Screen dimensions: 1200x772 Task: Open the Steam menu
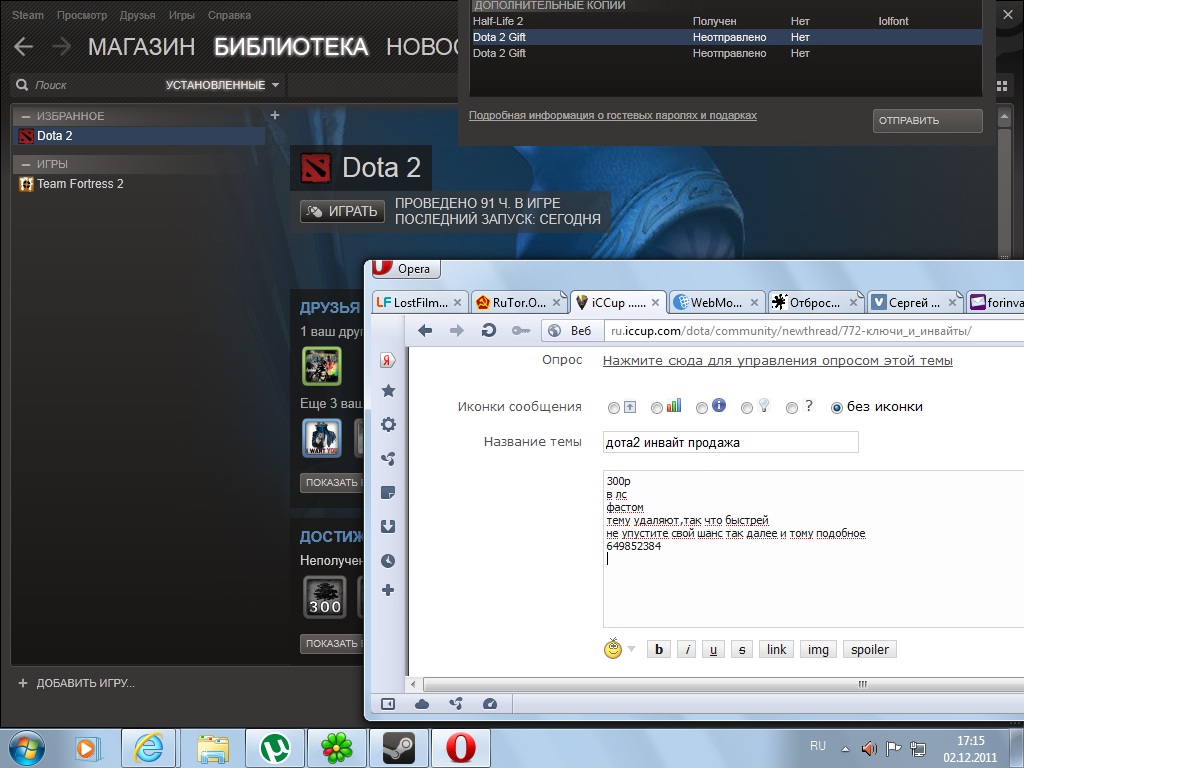[28, 16]
